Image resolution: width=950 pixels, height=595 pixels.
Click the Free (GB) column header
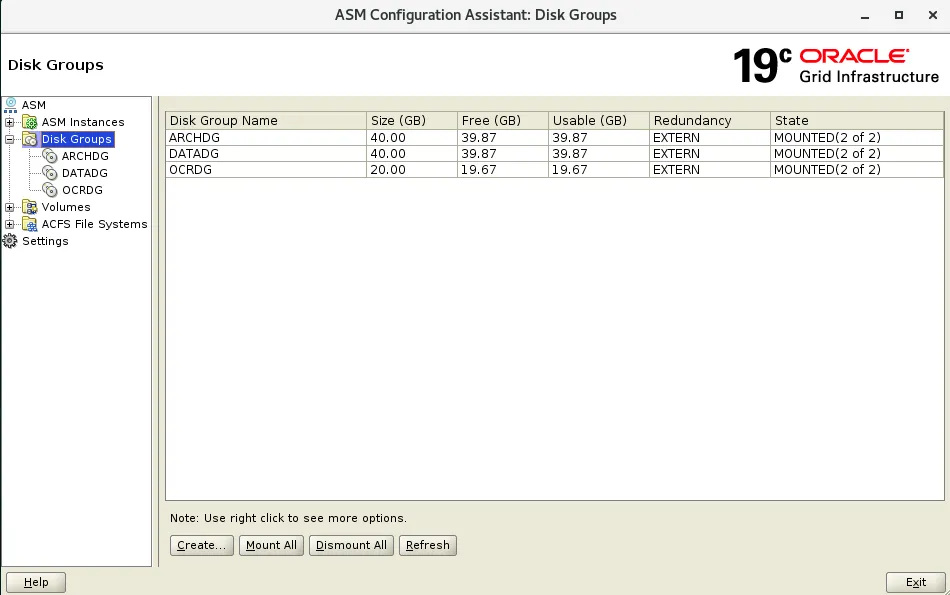click(x=503, y=121)
